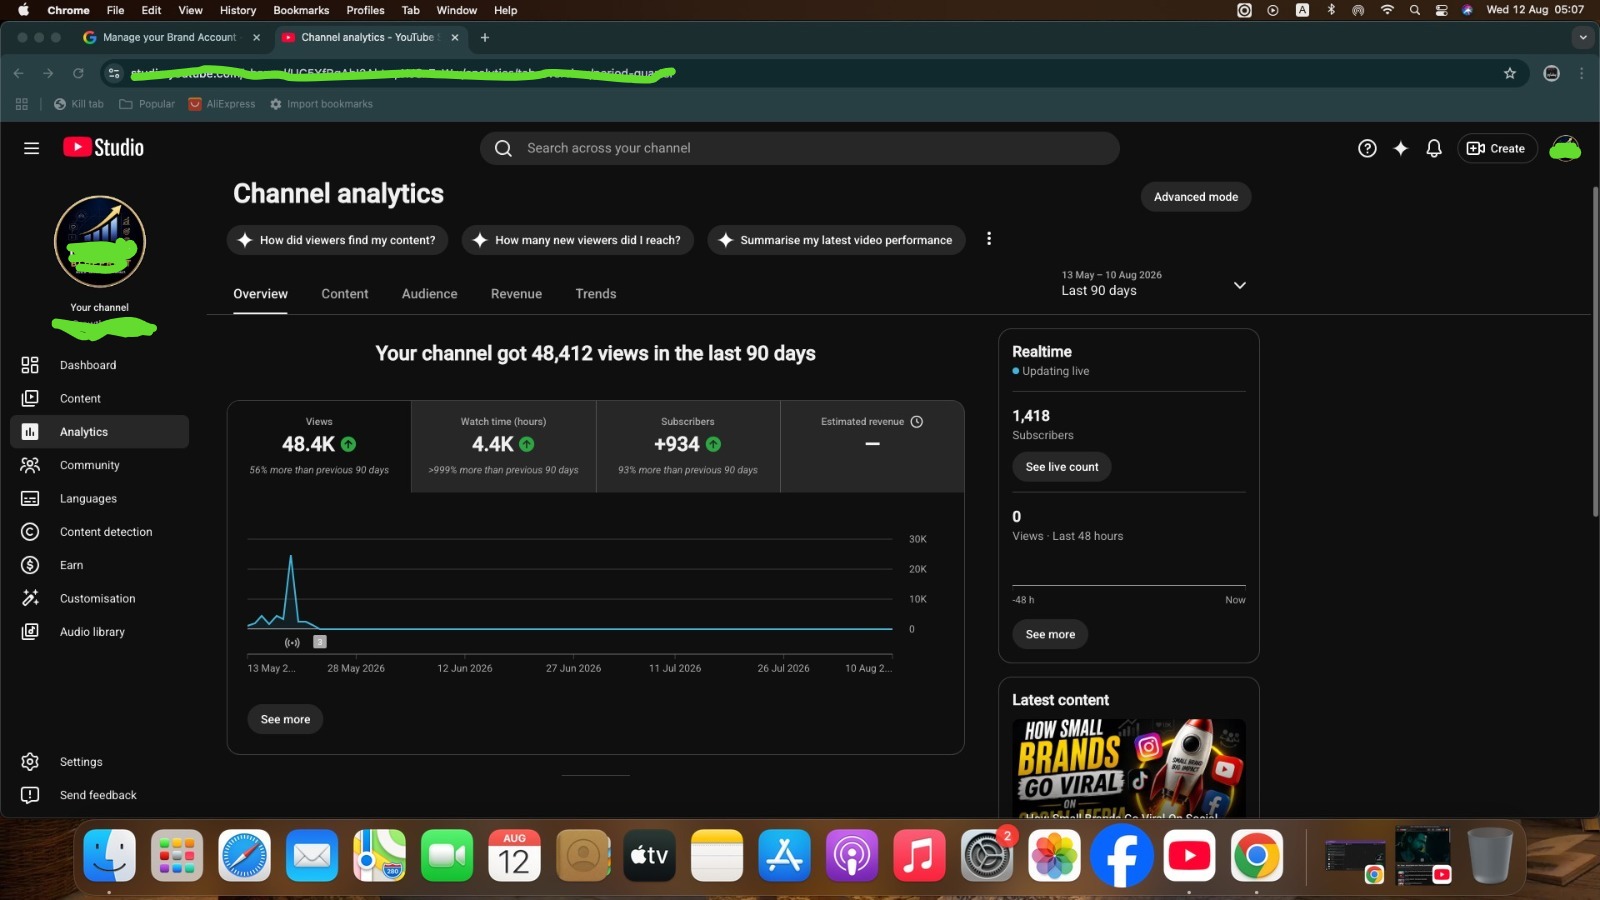
Task: Open the Help question mark icon
Action: (1367, 148)
